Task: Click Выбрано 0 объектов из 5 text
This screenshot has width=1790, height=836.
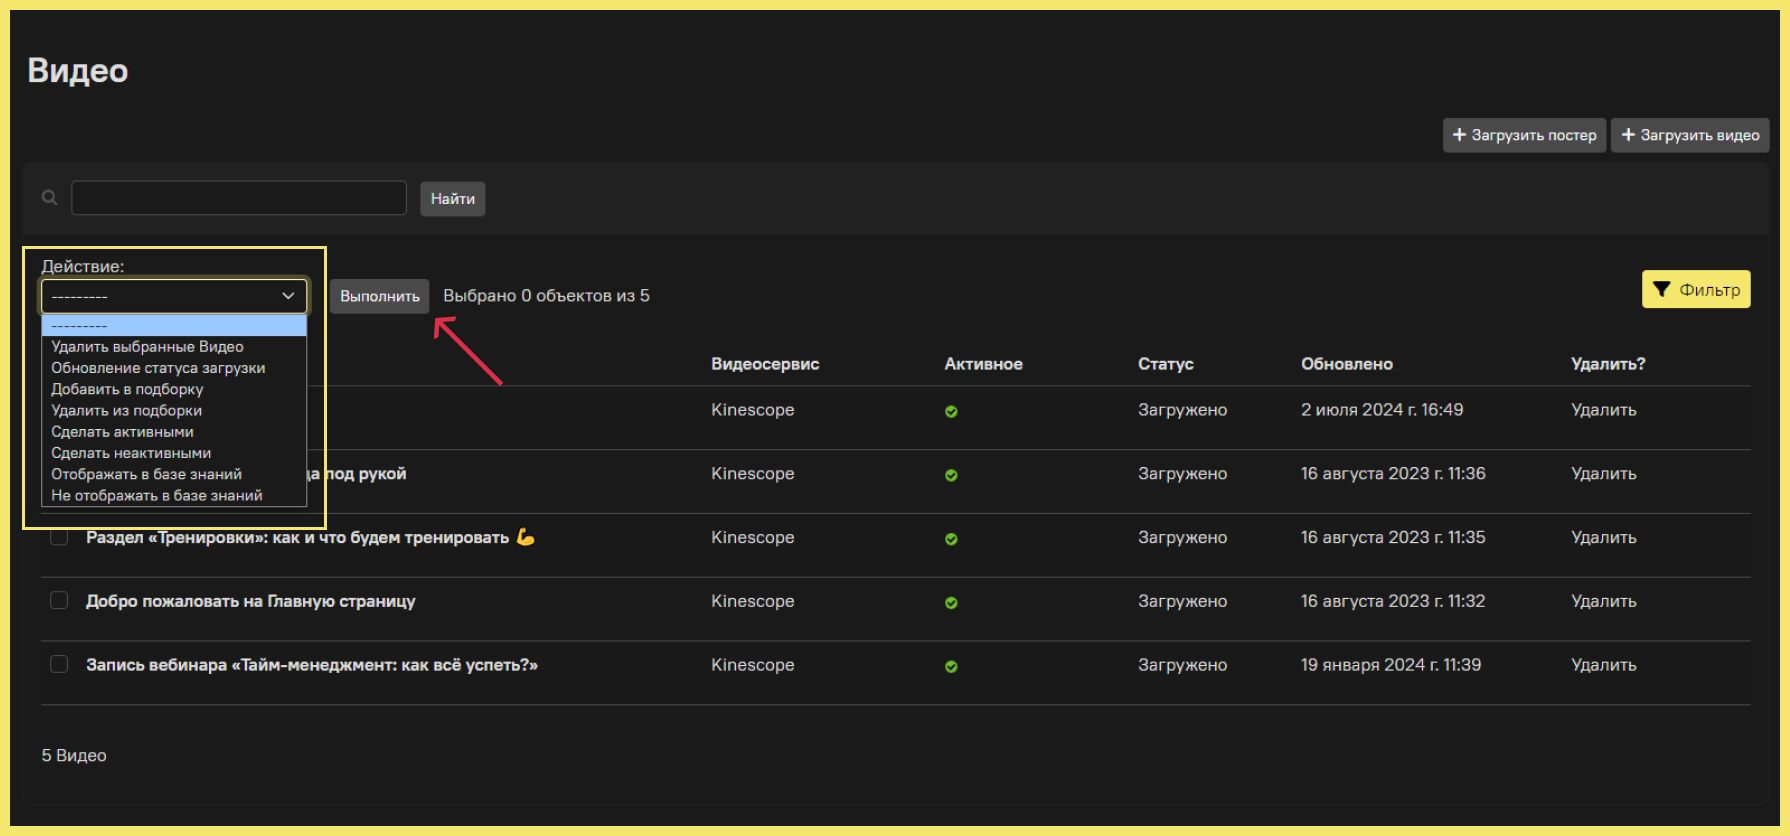Action: (x=546, y=296)
